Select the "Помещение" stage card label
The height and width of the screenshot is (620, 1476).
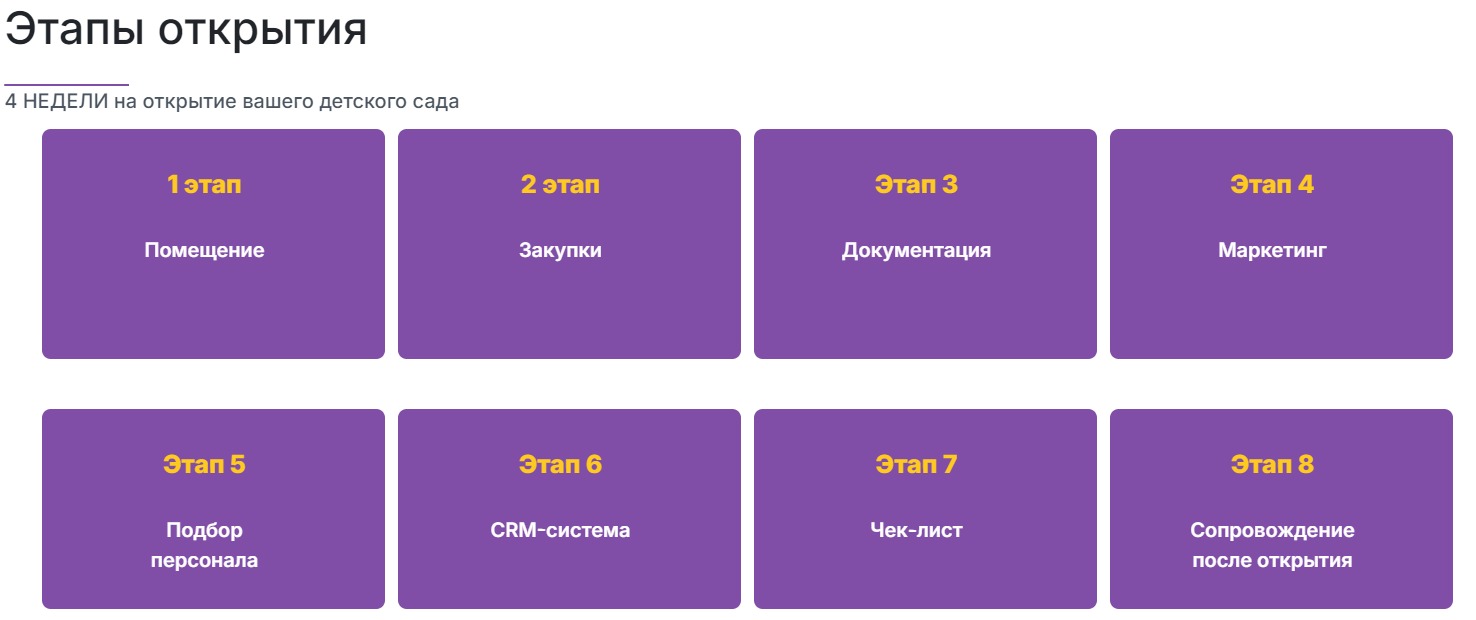point(204,250)
